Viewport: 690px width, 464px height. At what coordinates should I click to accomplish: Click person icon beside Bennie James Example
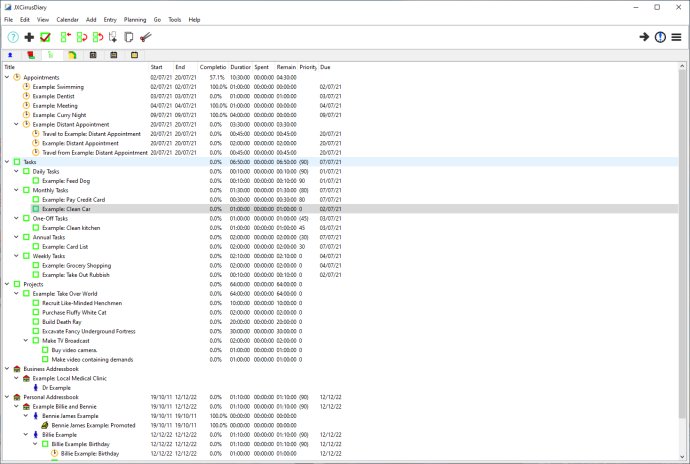click(x=36, y=416)
